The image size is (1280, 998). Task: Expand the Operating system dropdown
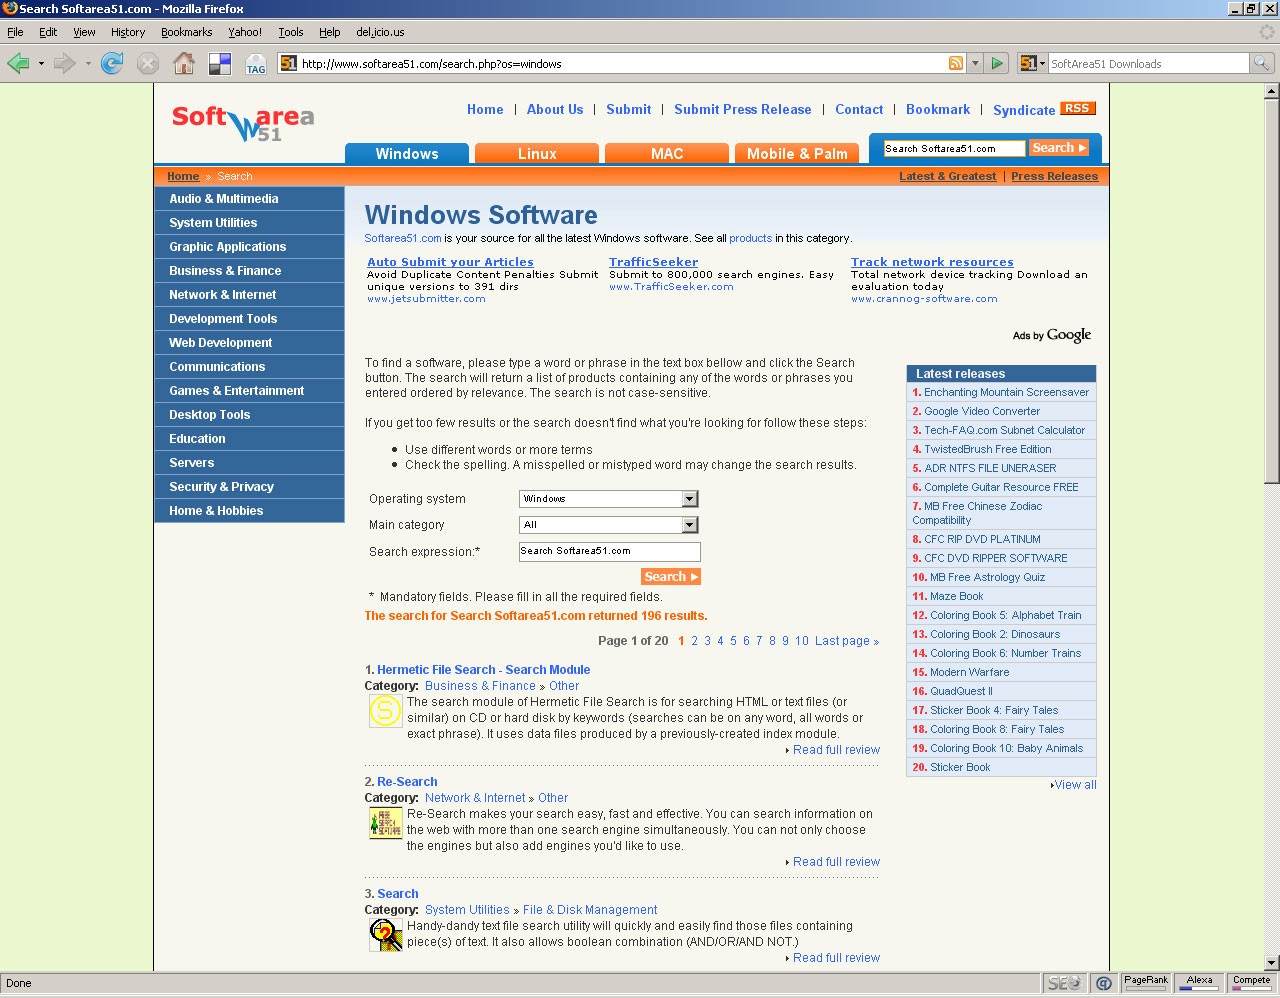click(x=689, y=499)
